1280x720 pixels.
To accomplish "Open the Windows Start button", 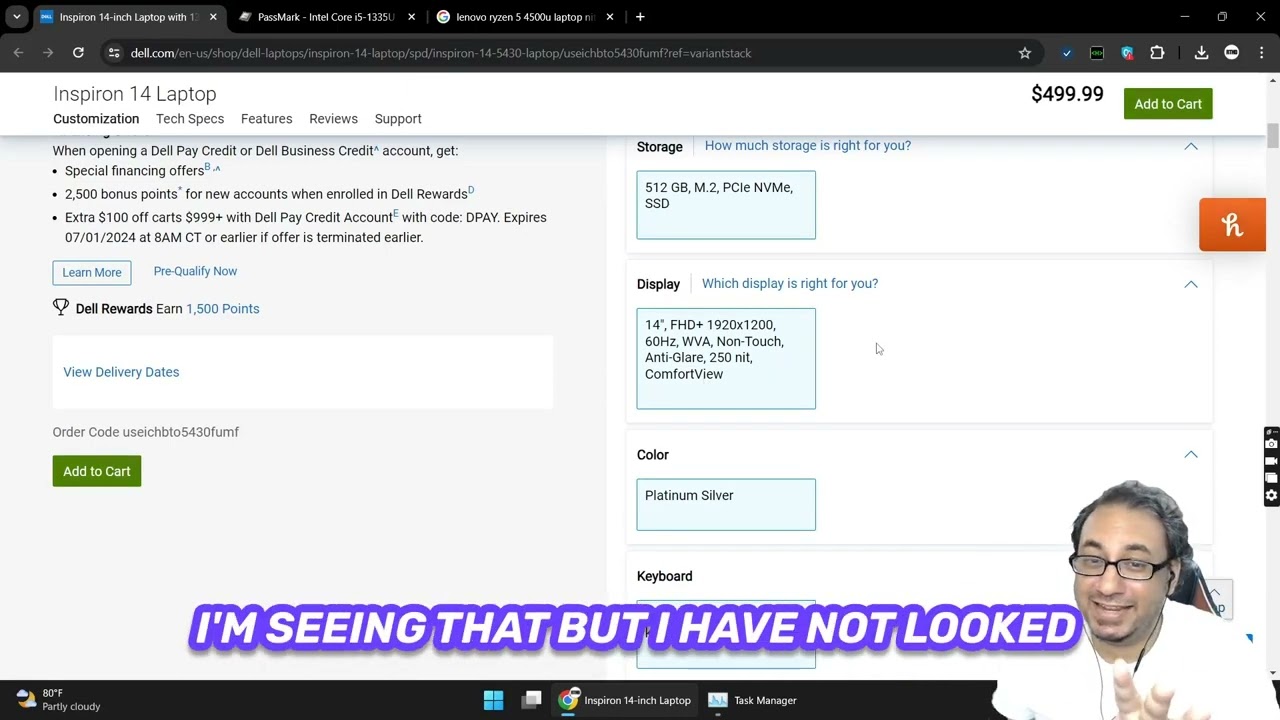I will point(494,700).
